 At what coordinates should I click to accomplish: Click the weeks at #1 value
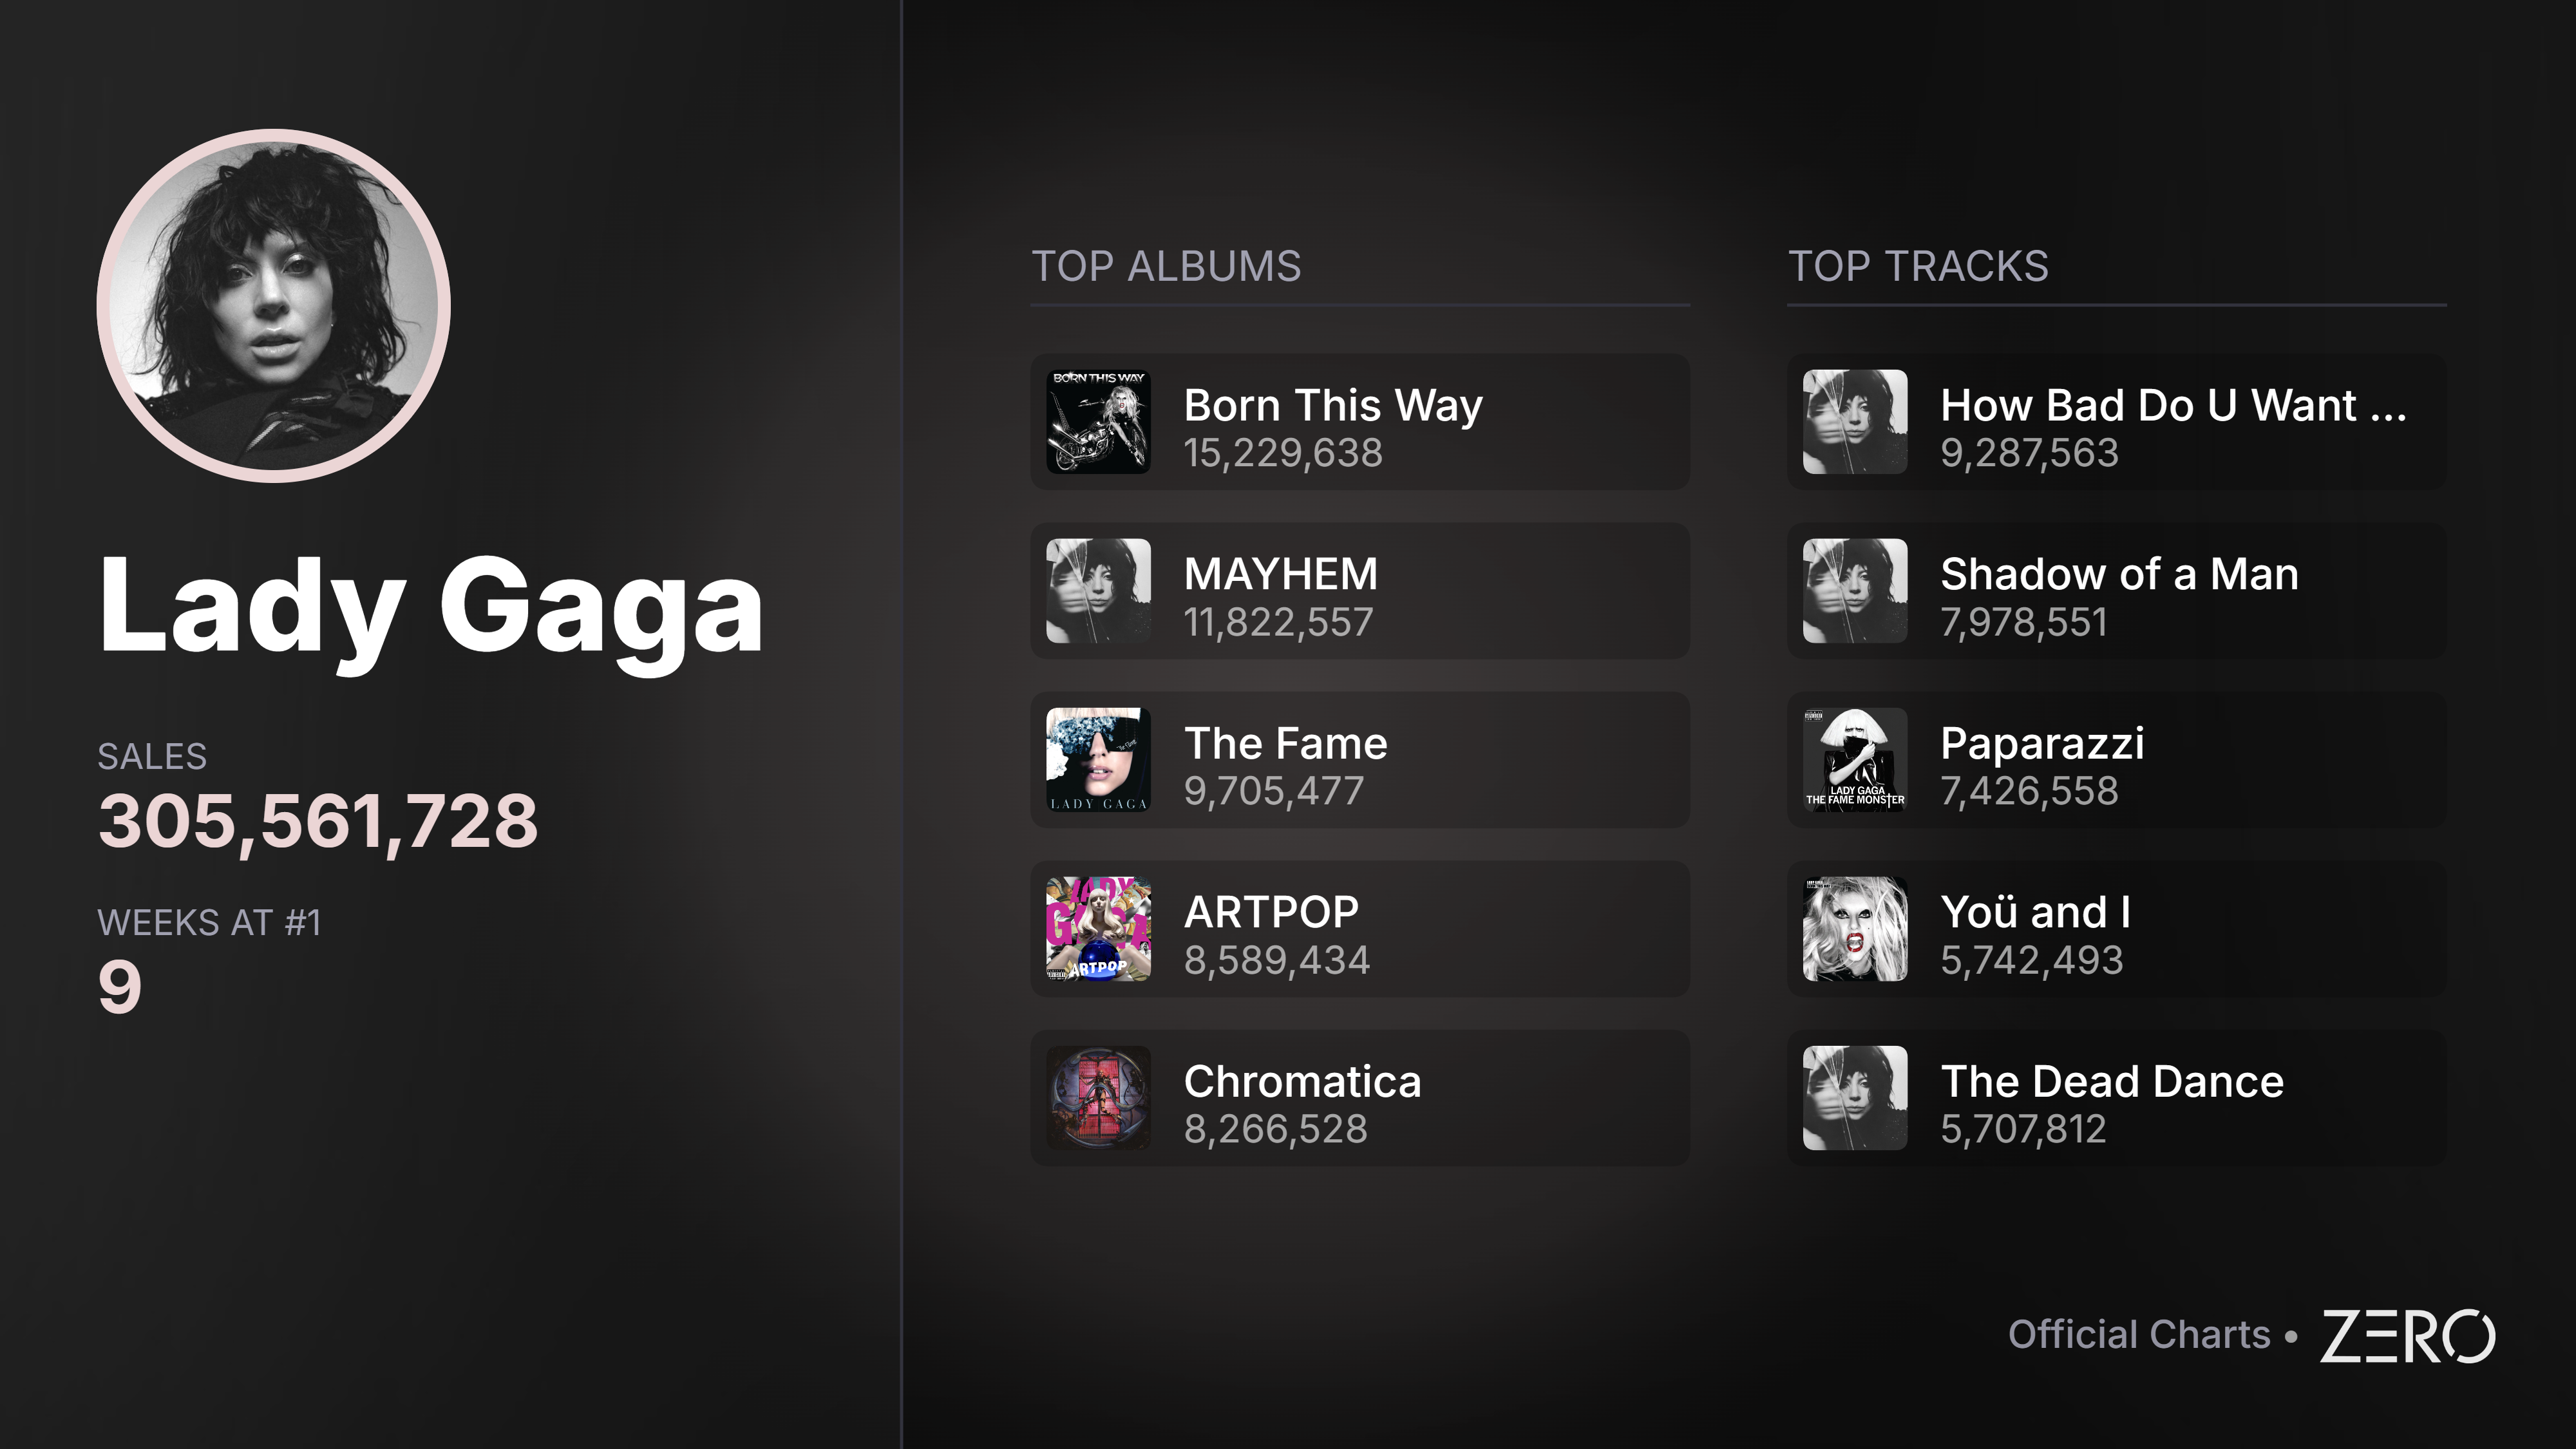(120, 987)
